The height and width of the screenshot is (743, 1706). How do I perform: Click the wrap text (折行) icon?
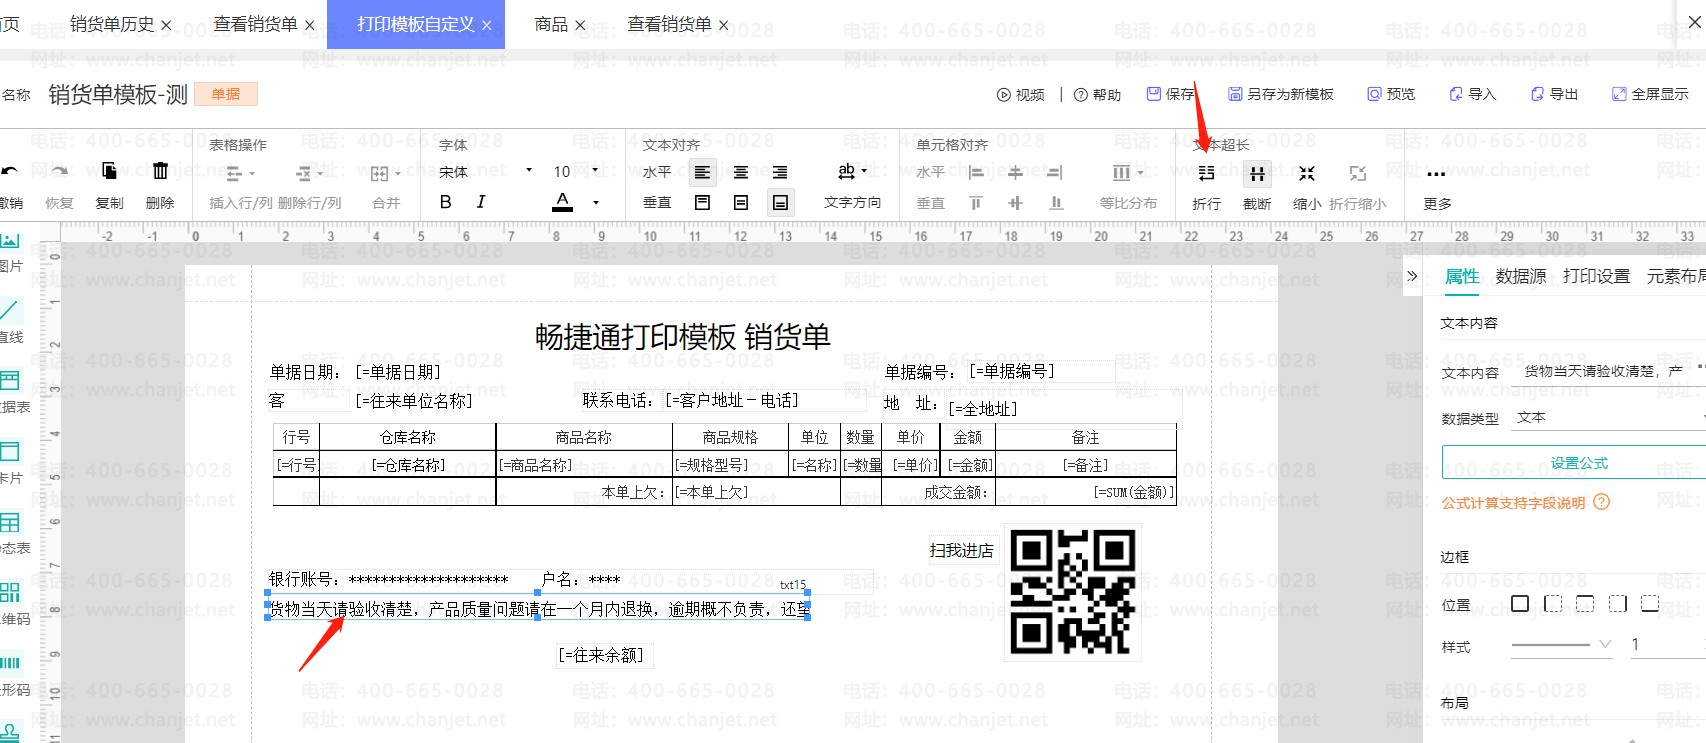coord(1206,174)
